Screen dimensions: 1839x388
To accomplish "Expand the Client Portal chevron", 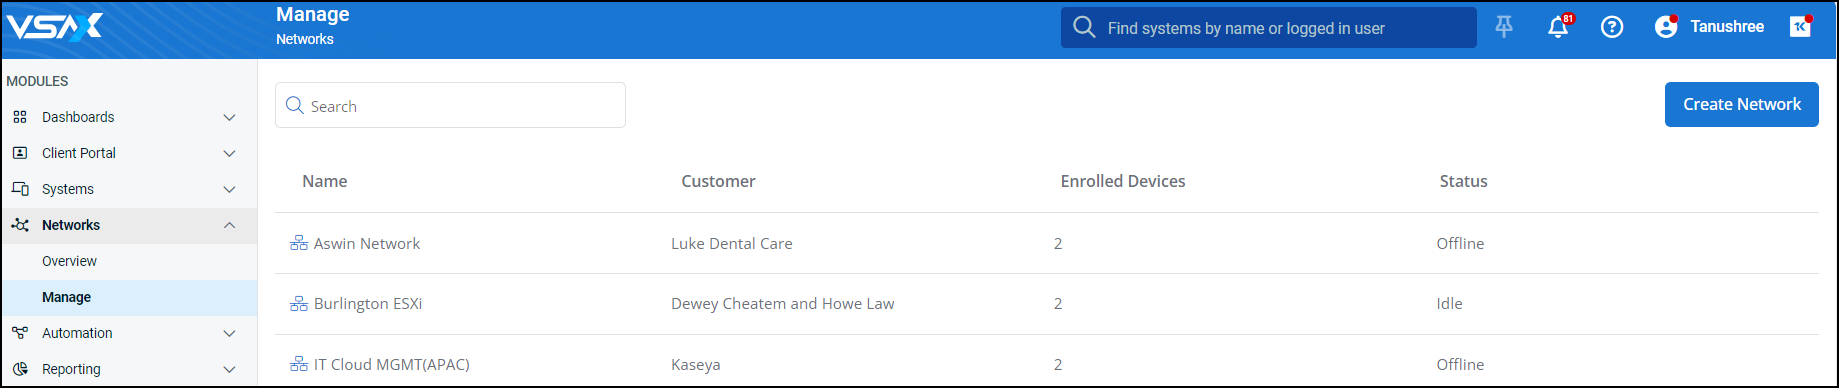I will coord(229,153).
